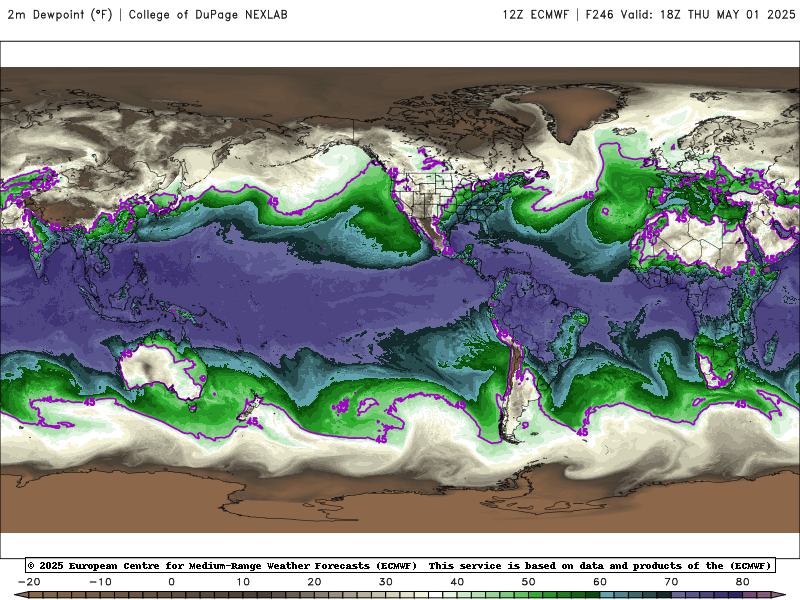Click the 20 colorbar tick label

(314, 582)
